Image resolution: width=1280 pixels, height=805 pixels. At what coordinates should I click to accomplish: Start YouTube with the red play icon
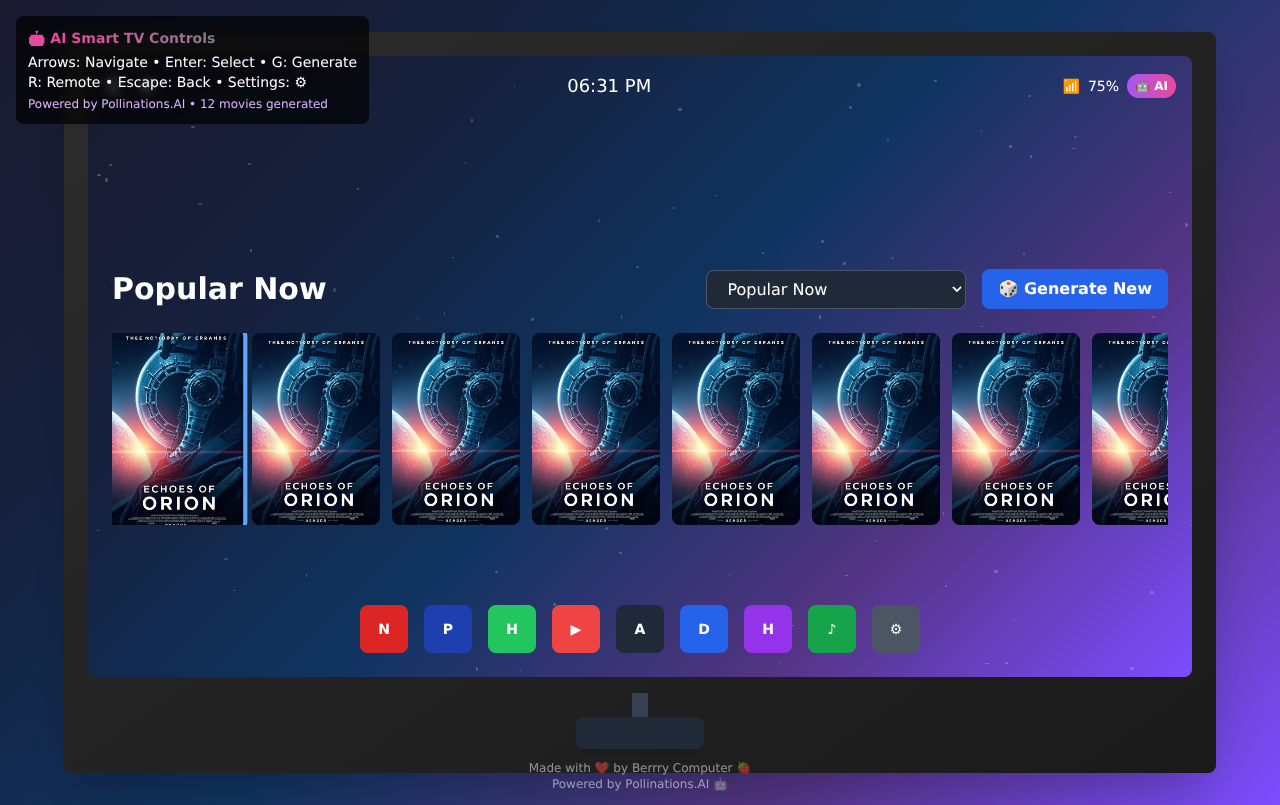pyautogui.click(x=576, y=629)
